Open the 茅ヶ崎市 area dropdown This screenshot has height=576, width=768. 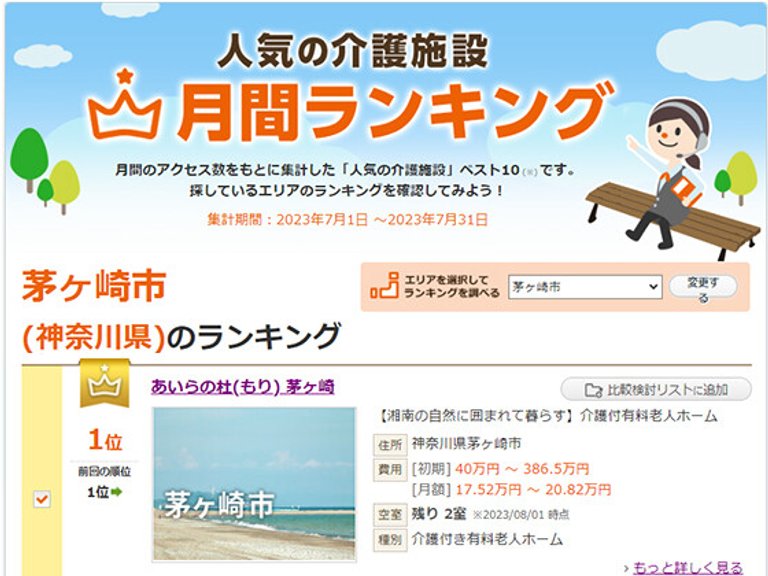point(585,287)
